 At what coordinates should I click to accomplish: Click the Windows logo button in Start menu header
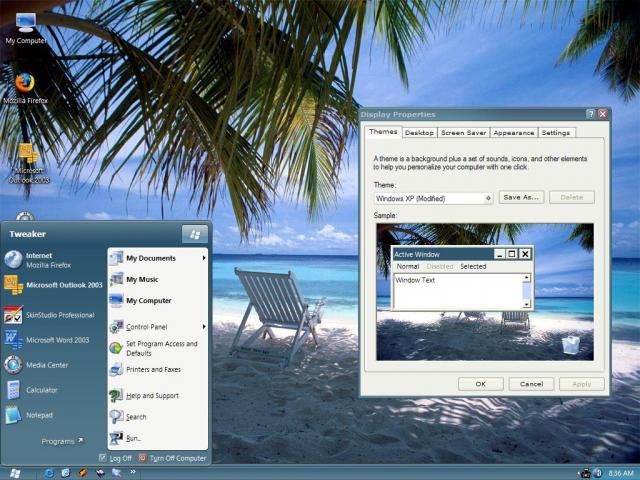pyautogui.click(x=195, y=234)
